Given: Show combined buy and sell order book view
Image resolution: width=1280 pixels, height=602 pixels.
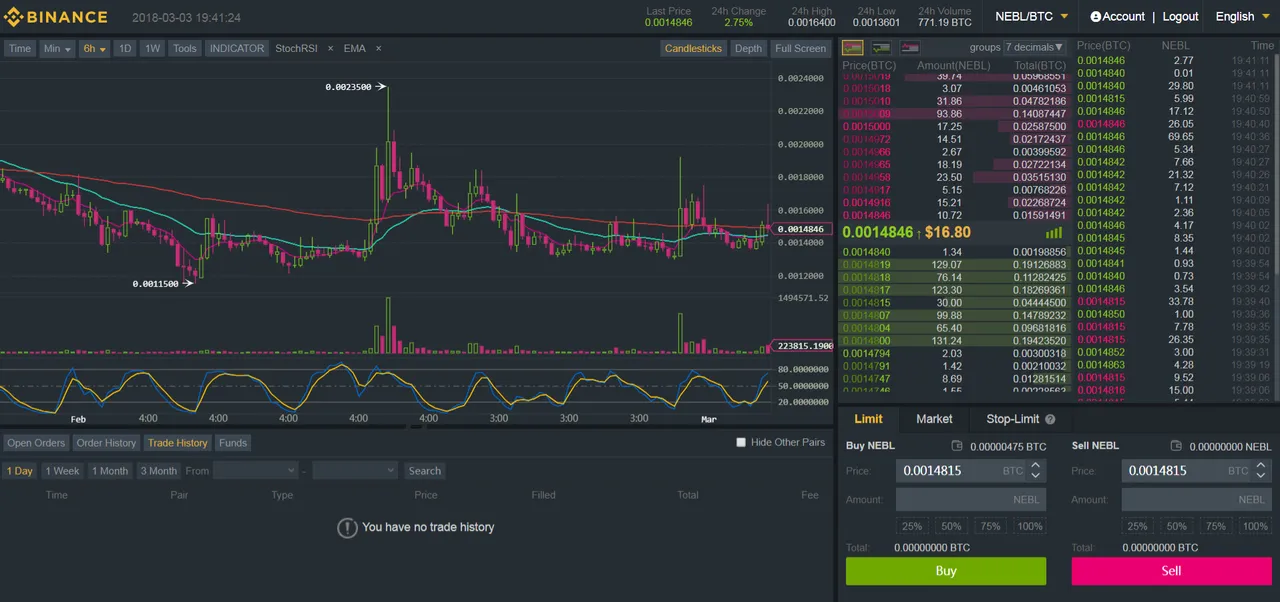Looking at the screenshot, I should click(853, 47).
